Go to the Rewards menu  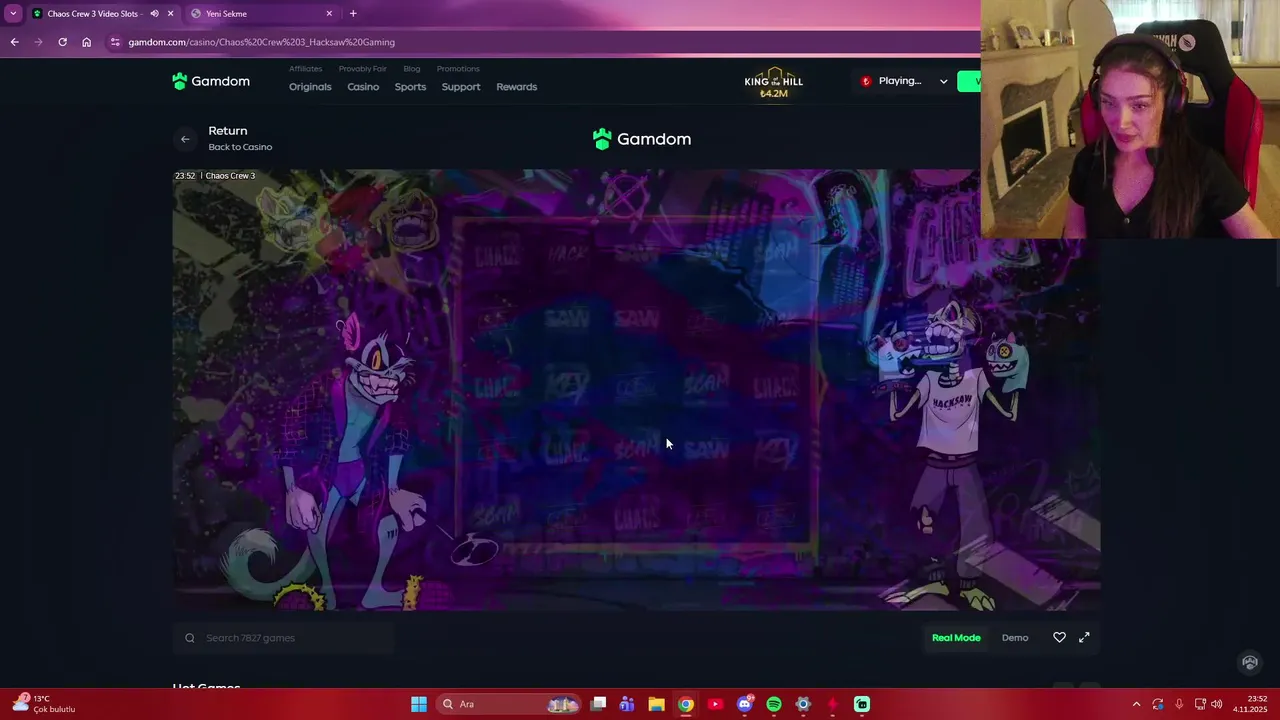pos(517,87)
